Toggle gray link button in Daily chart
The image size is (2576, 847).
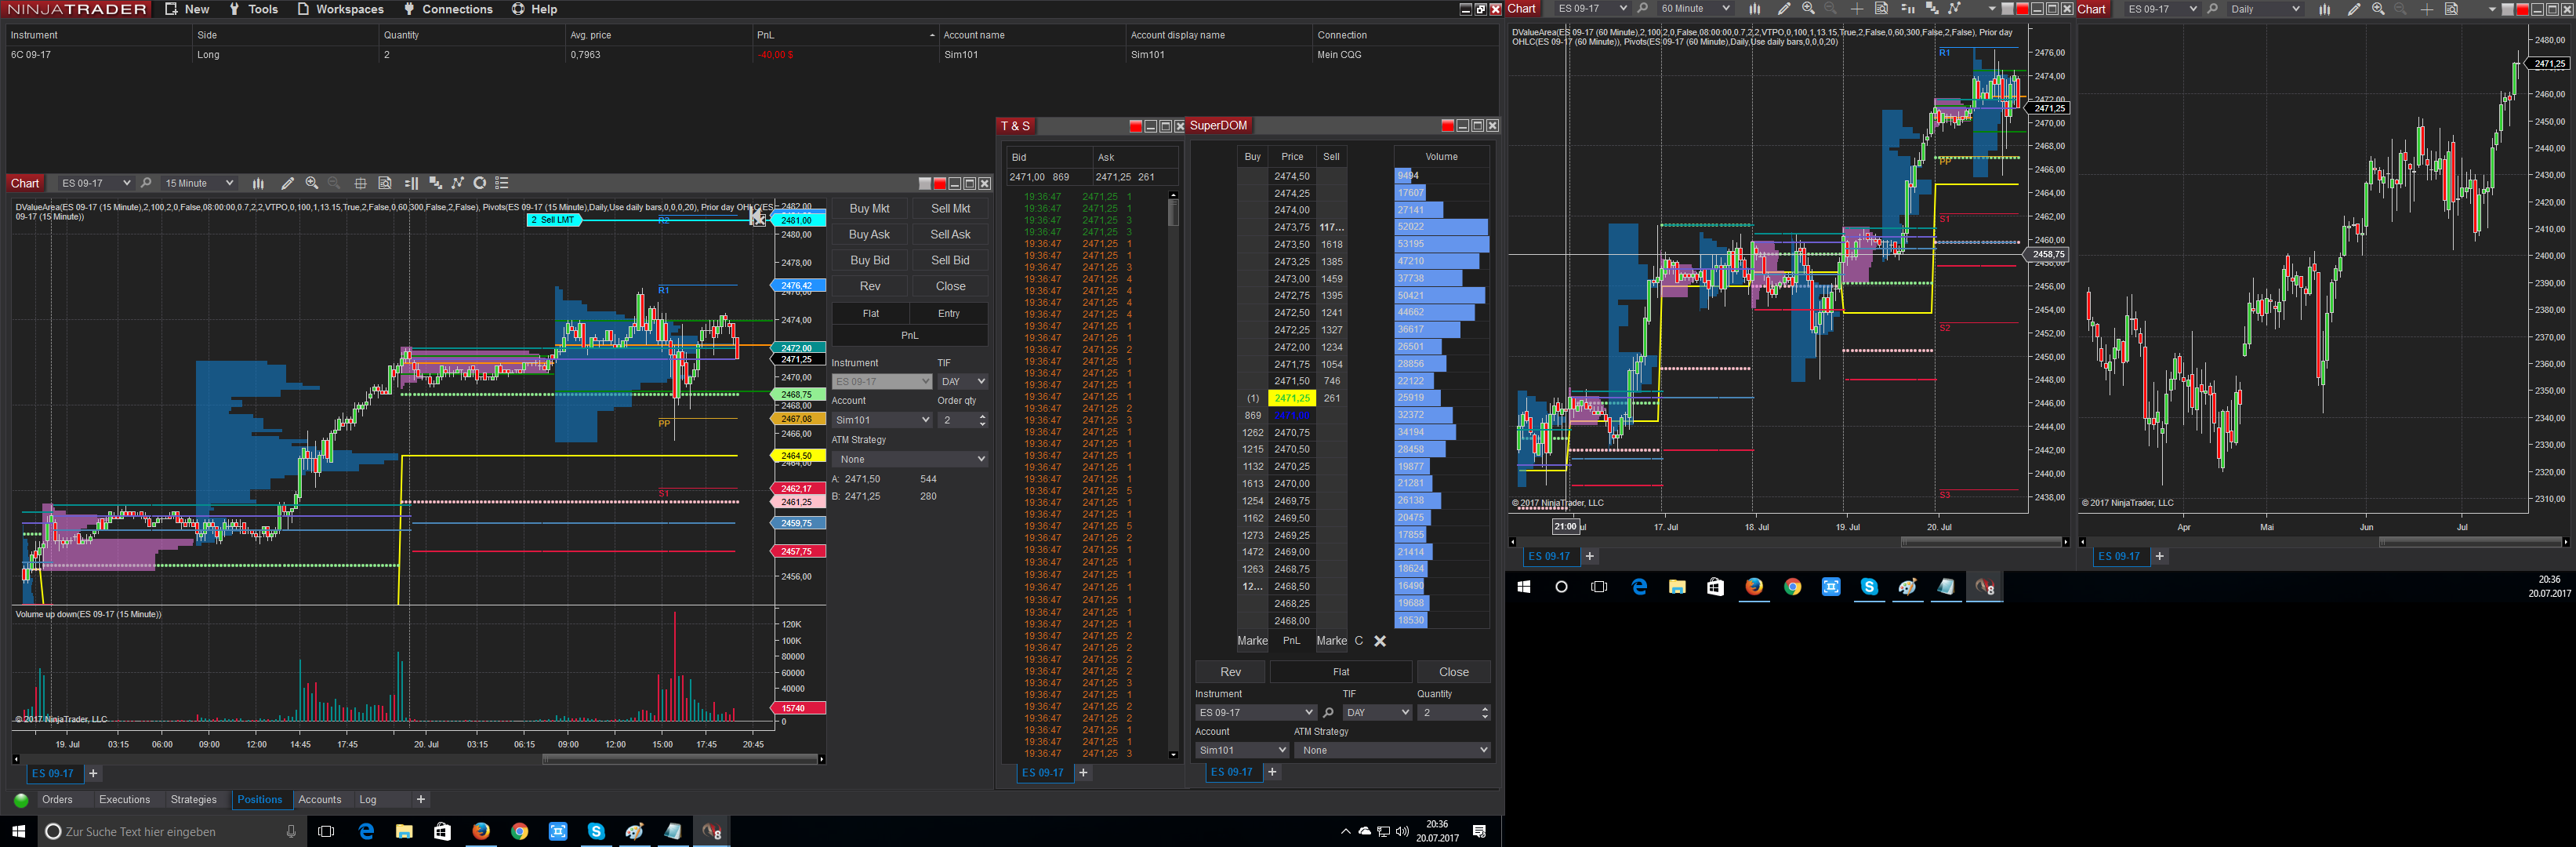[x=2507, y=9]
